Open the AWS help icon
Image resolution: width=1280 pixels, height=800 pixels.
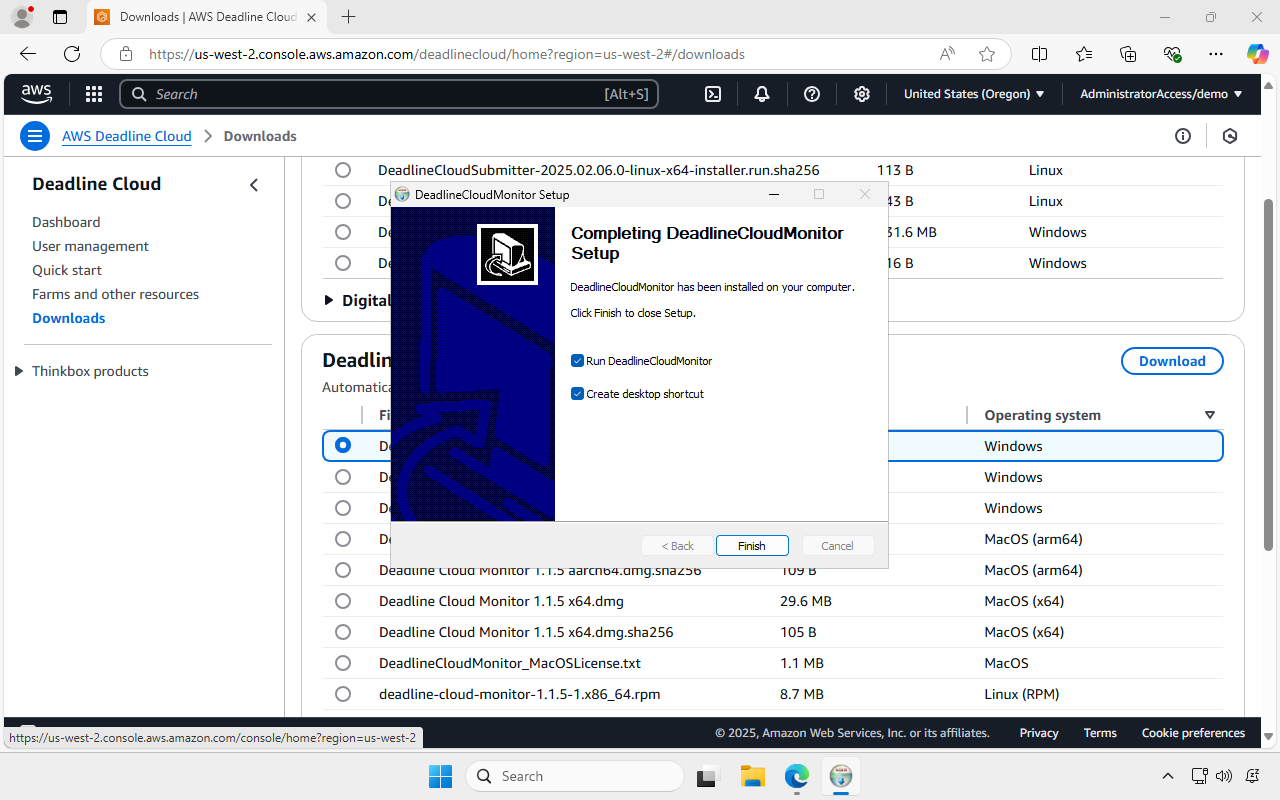coord(811,93)
